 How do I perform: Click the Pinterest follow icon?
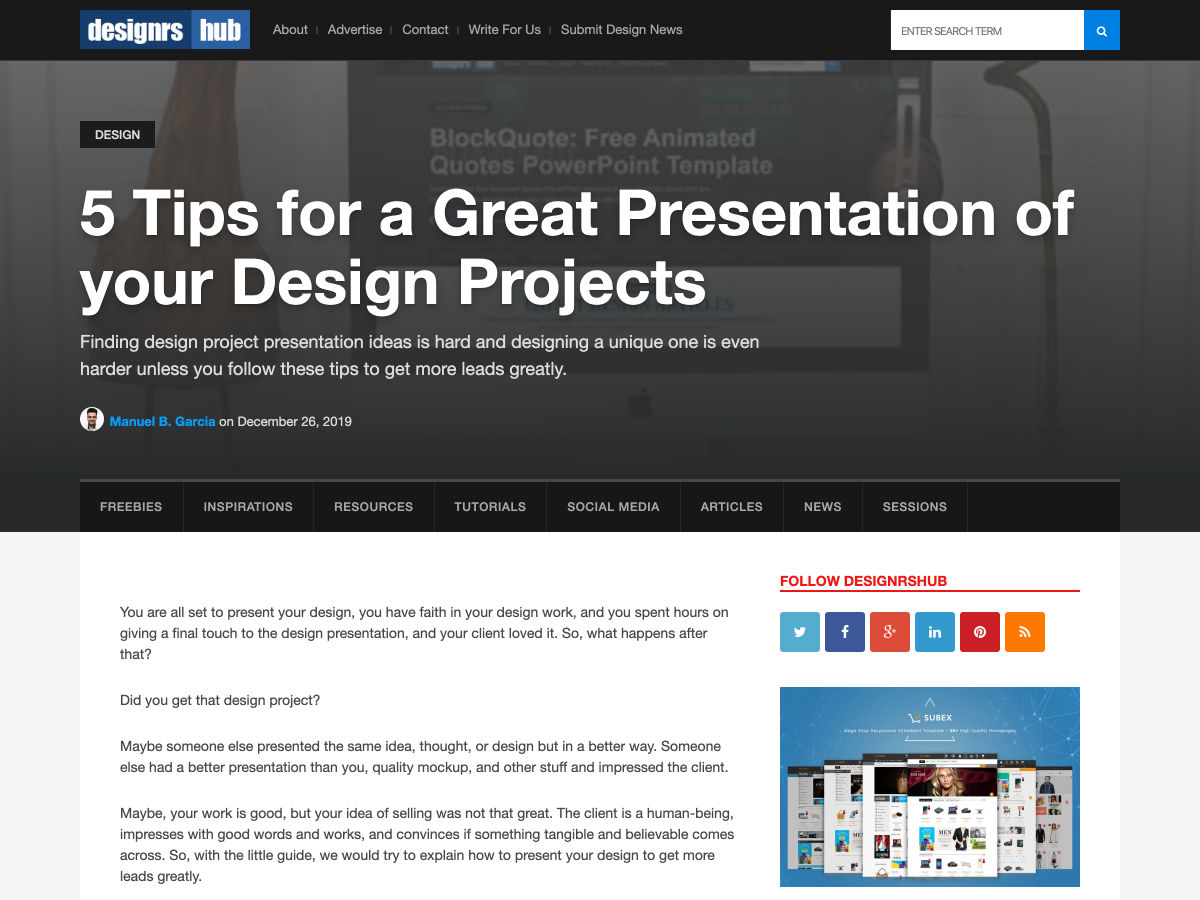coord(980,632)
